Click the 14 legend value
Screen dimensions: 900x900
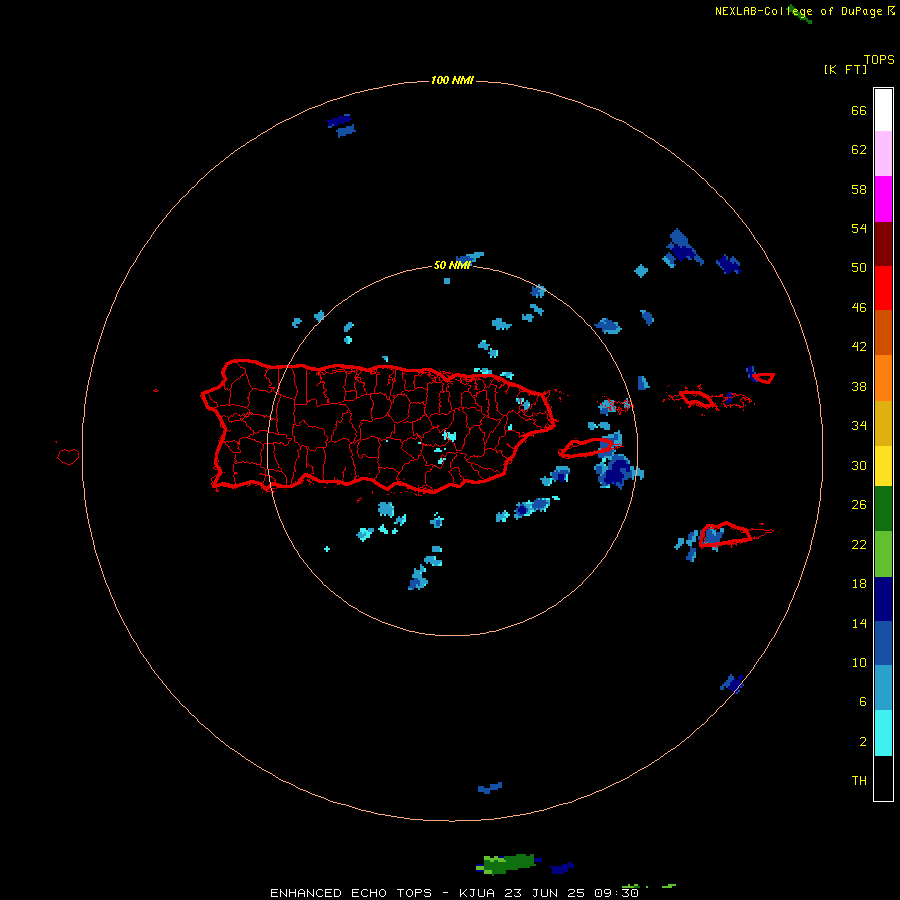(x=859, y=623)
